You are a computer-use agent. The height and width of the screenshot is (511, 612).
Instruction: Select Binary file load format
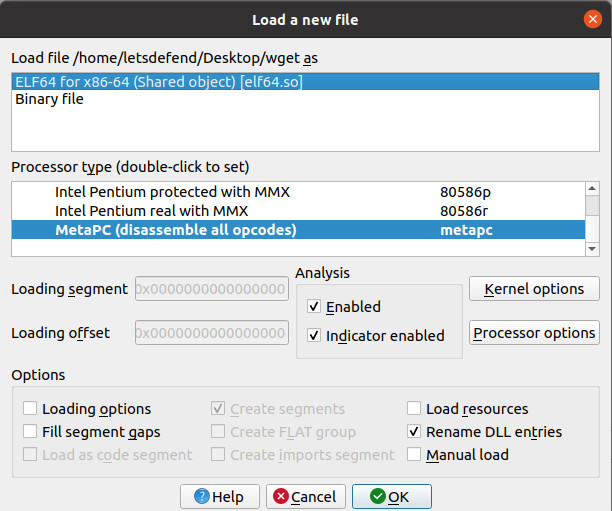[50, 100]
